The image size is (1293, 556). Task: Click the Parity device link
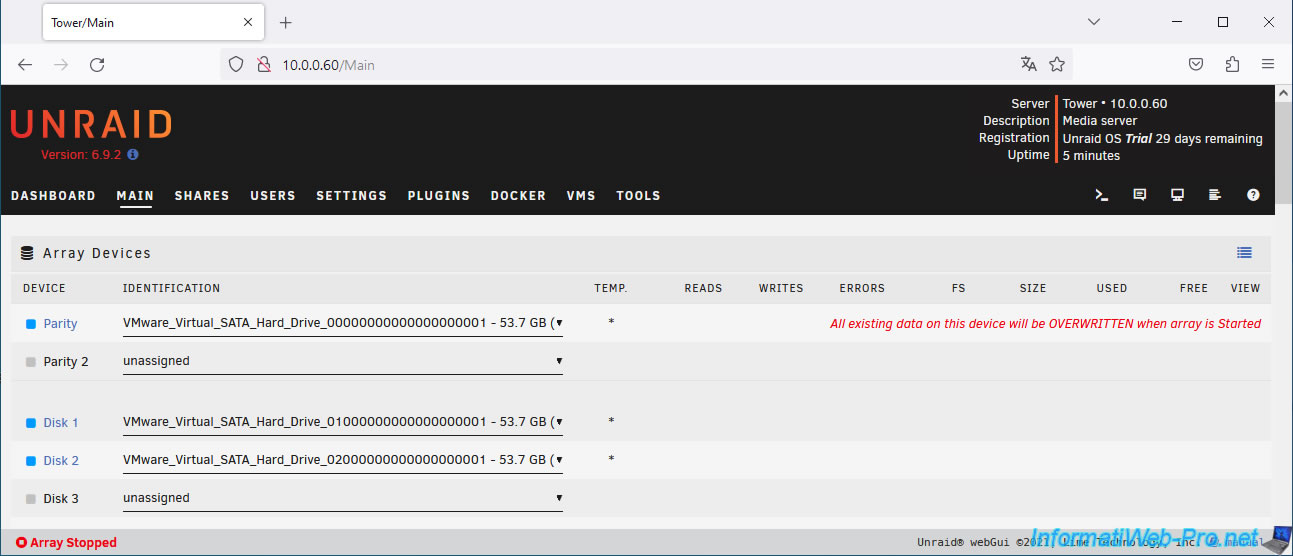[60, 324]
